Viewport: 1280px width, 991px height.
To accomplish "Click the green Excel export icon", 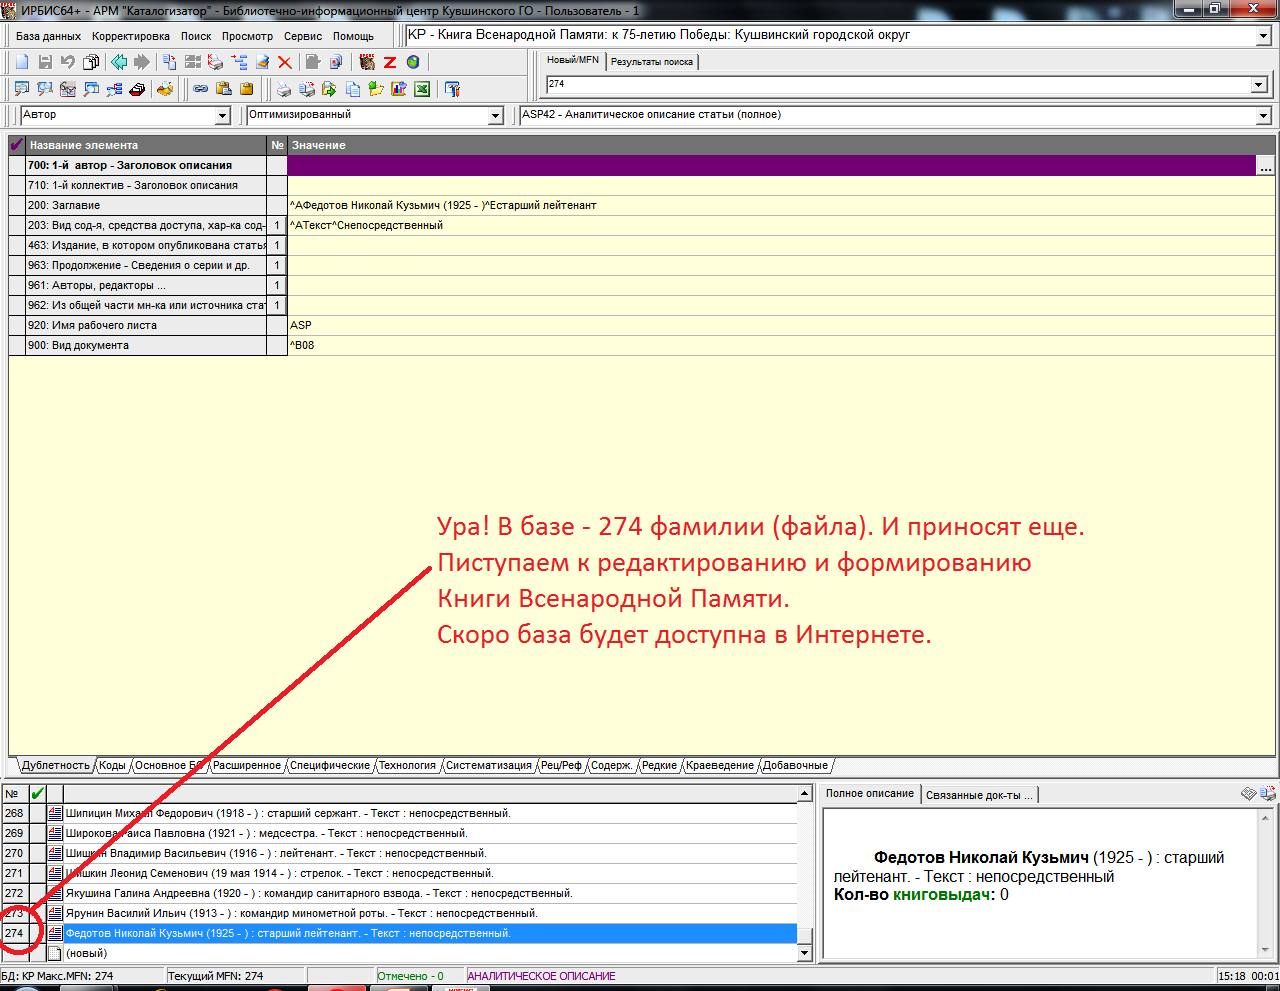I will coord(422,89).
